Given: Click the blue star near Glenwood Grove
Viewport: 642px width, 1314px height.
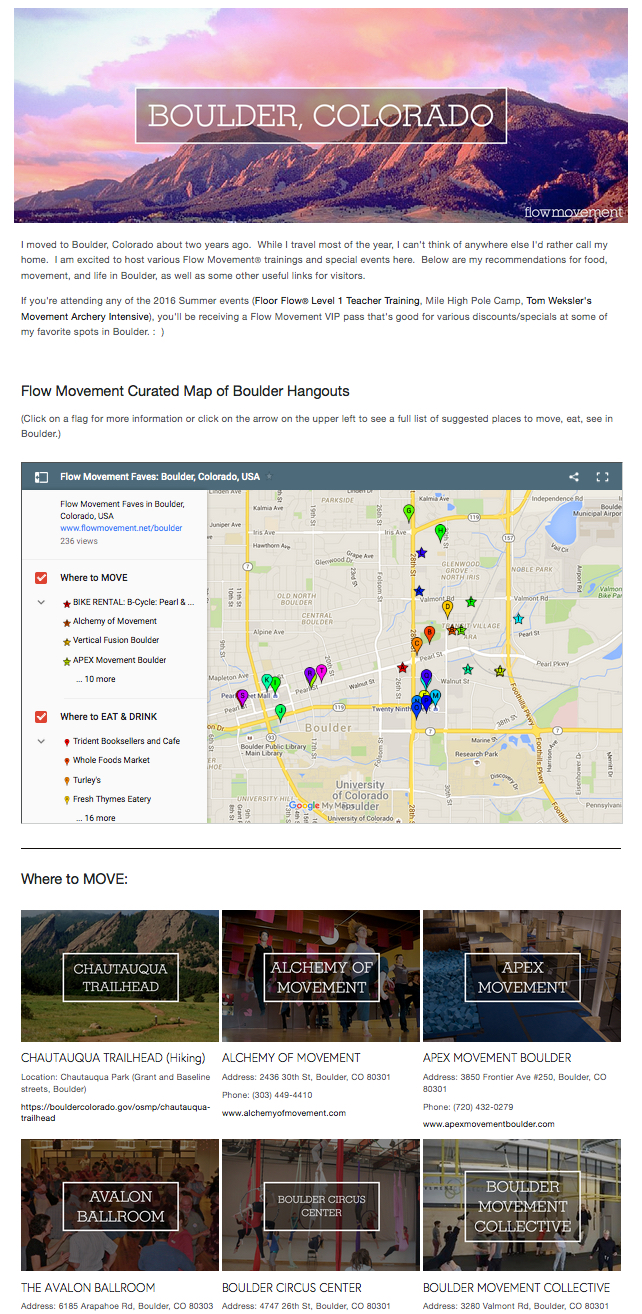Looking at the screenshot, I should tap(421, 553).
